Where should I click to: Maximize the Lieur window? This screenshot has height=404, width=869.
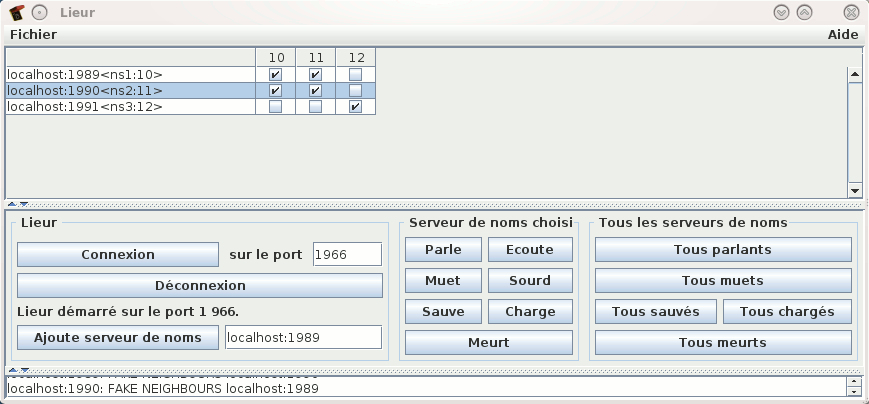point(805,12)
